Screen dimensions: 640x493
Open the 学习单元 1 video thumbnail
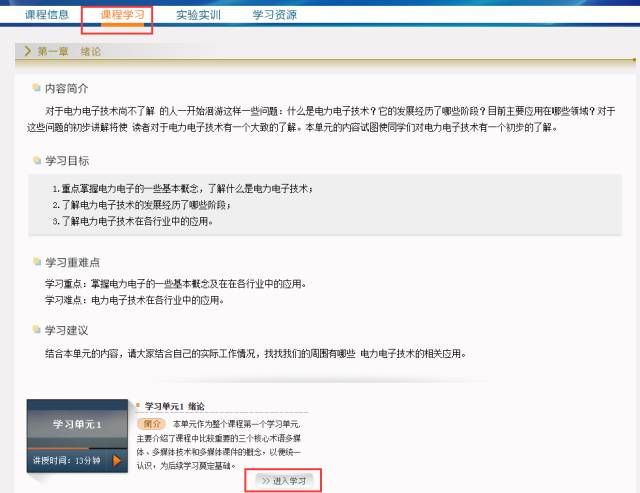point(77,435)
